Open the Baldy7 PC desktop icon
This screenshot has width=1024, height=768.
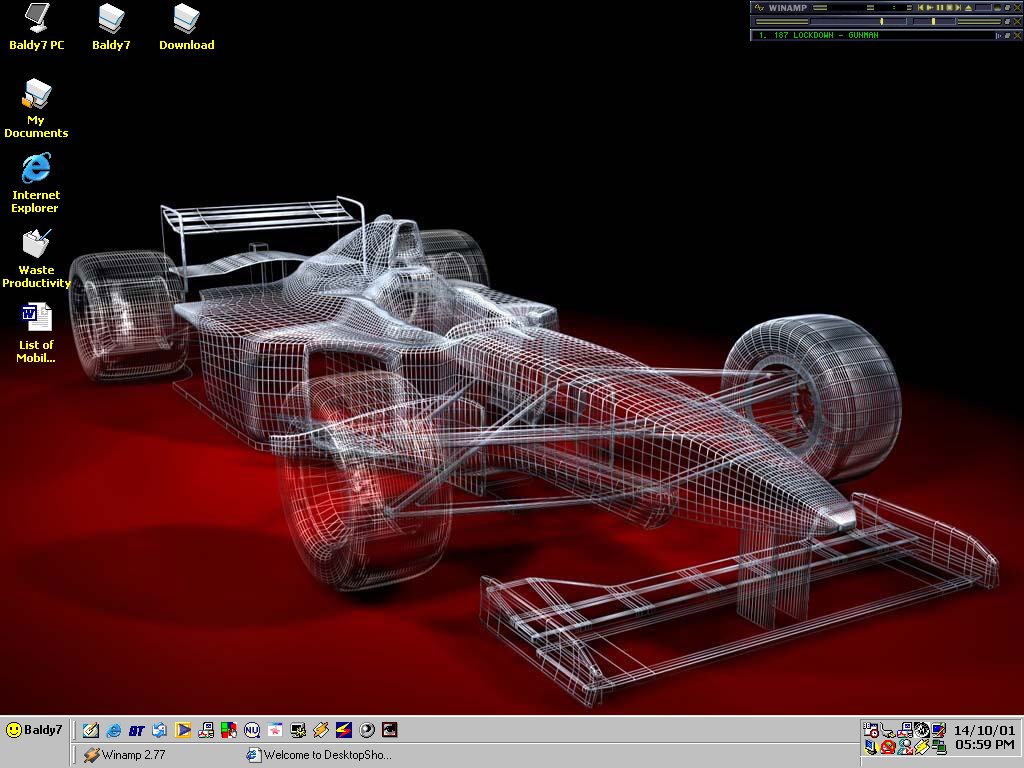tap(36, 18)
